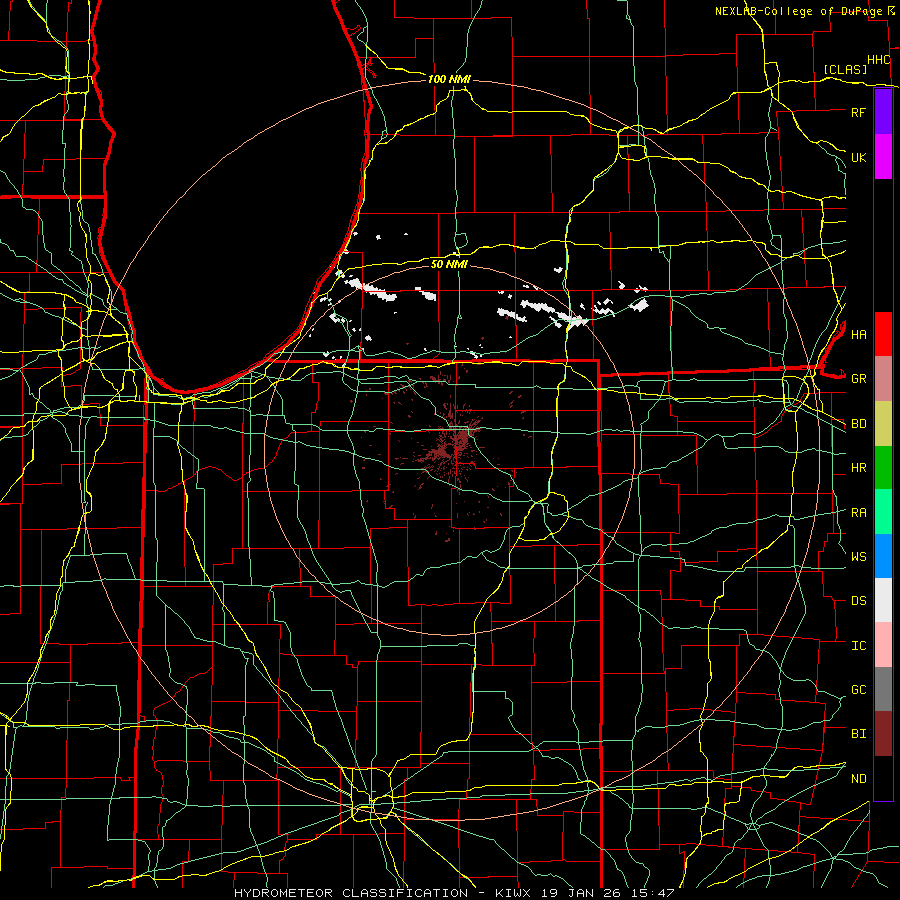Click the IC legend label
900x900 pixels.
pyautogui.click(x=858, y=645)
